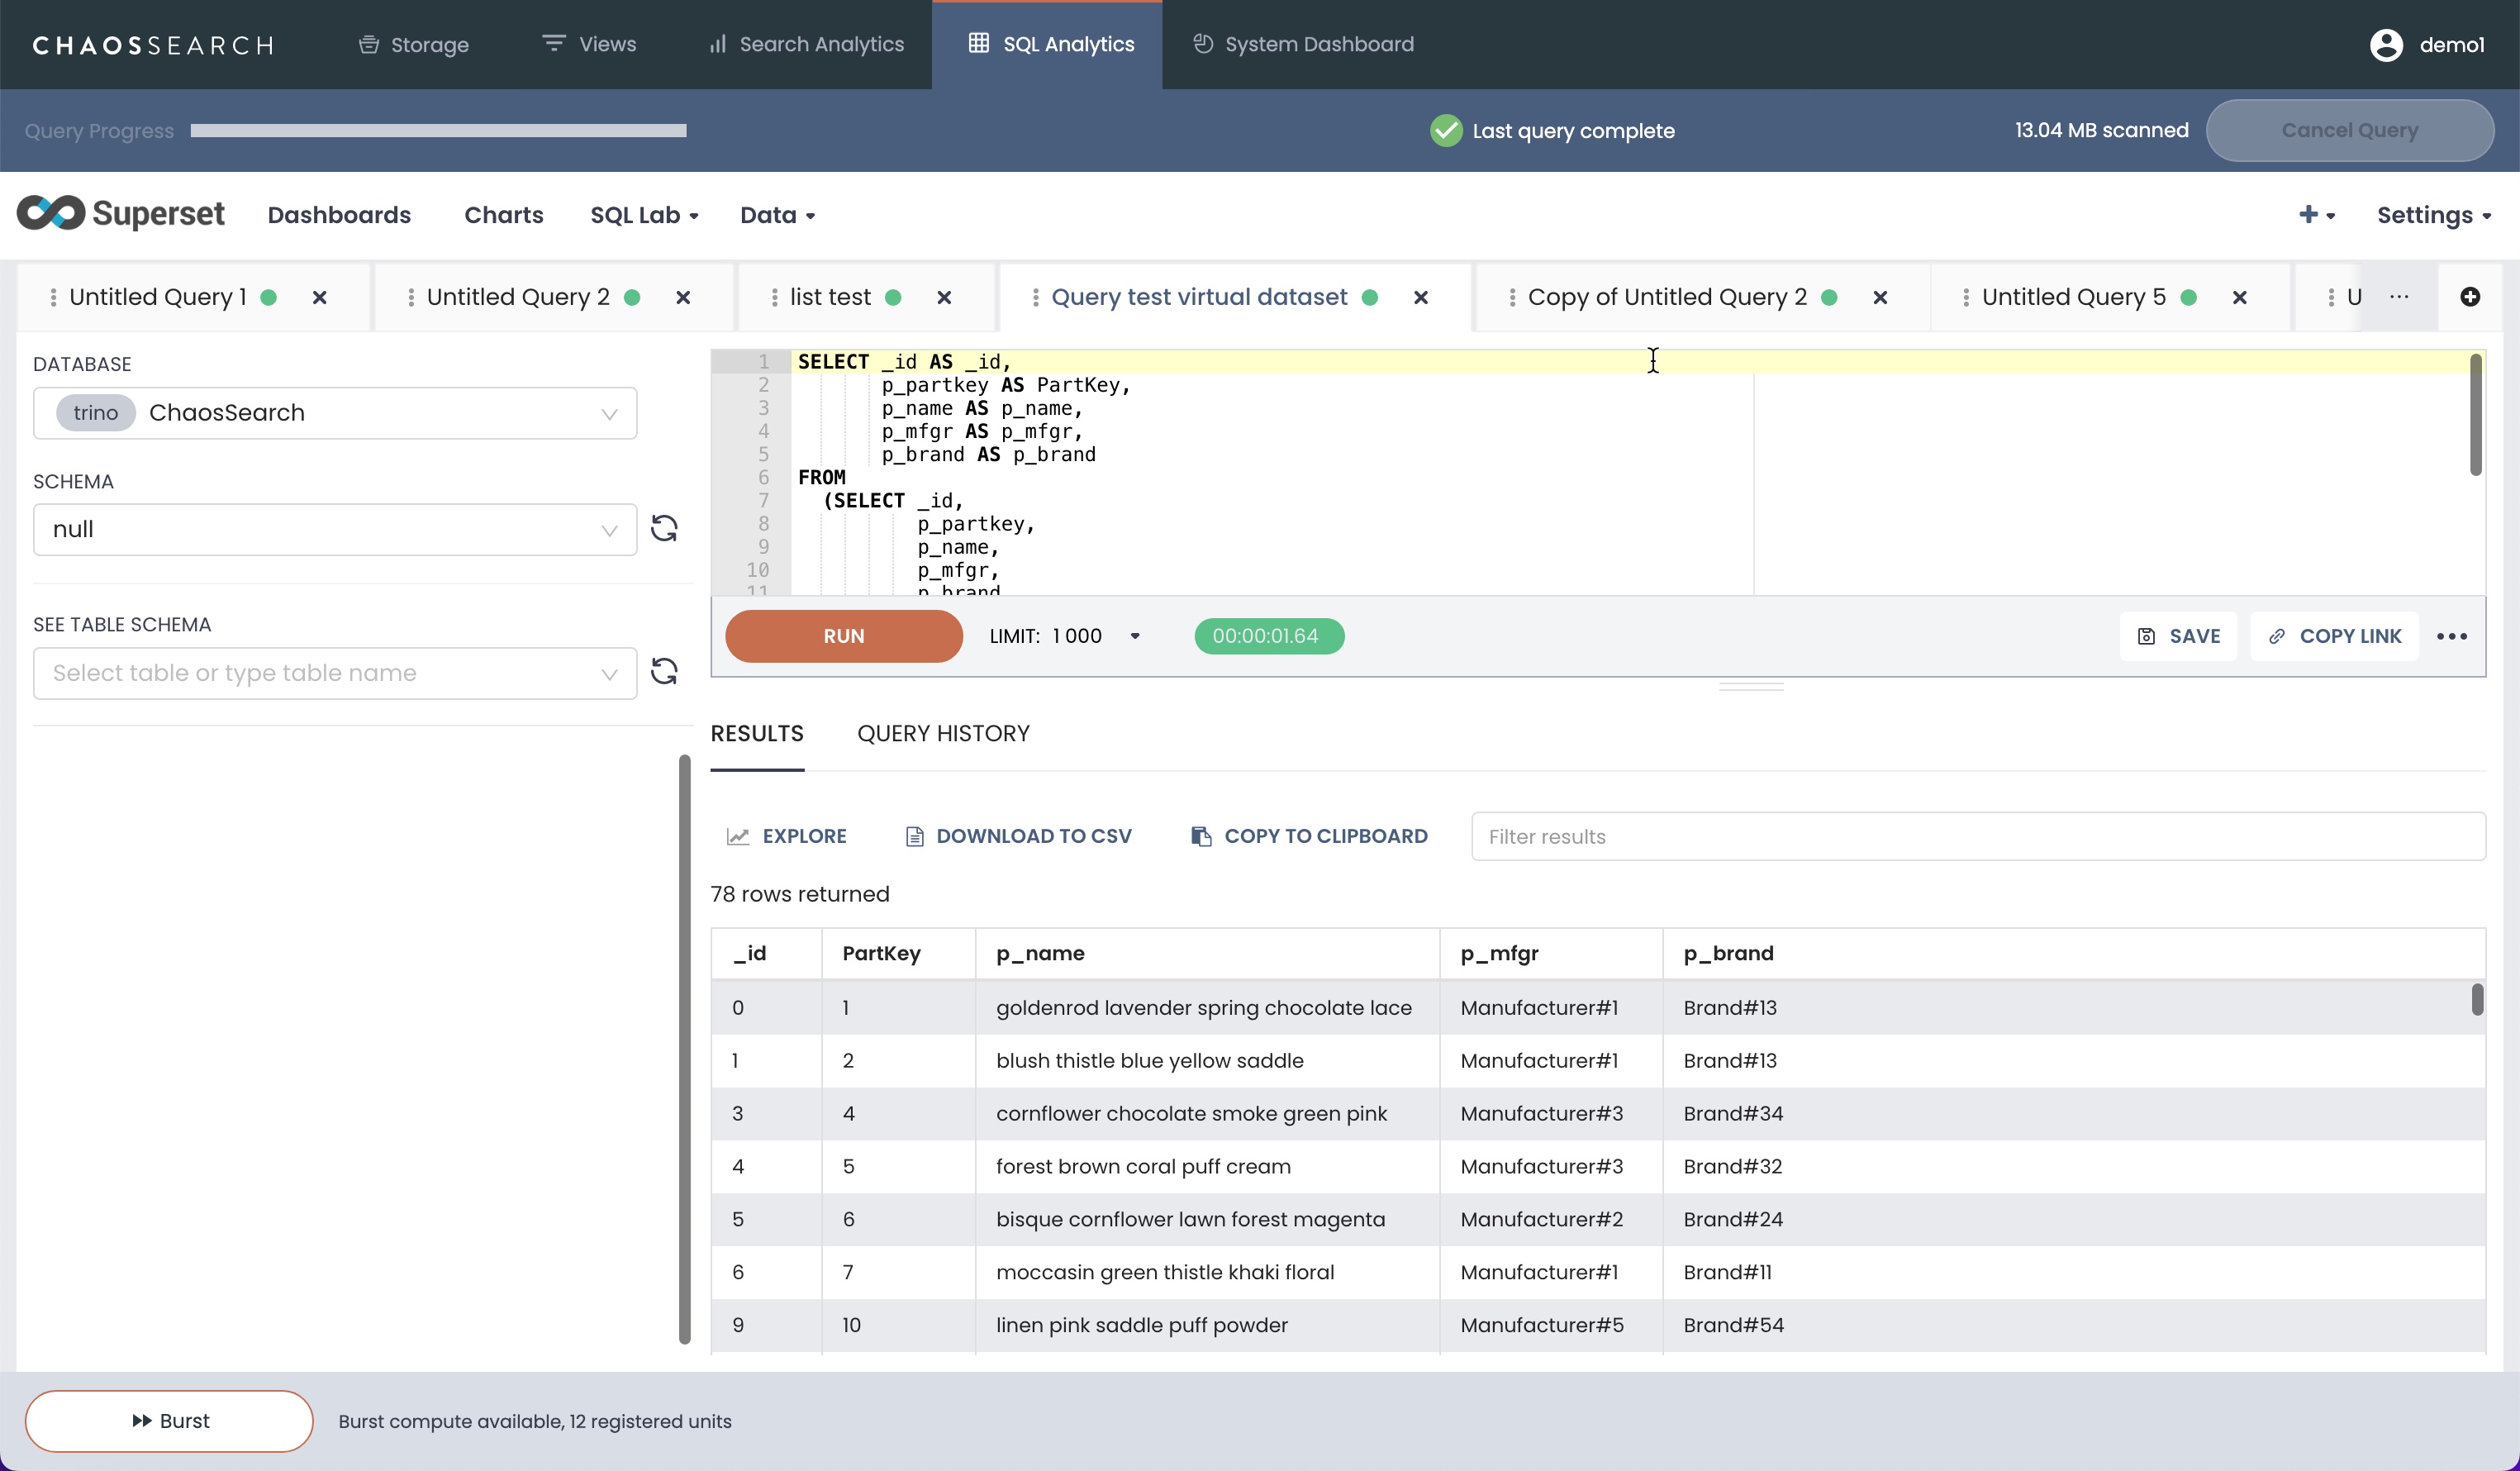
Task: Click the table list refresh icon
Action: pos(664,671)
